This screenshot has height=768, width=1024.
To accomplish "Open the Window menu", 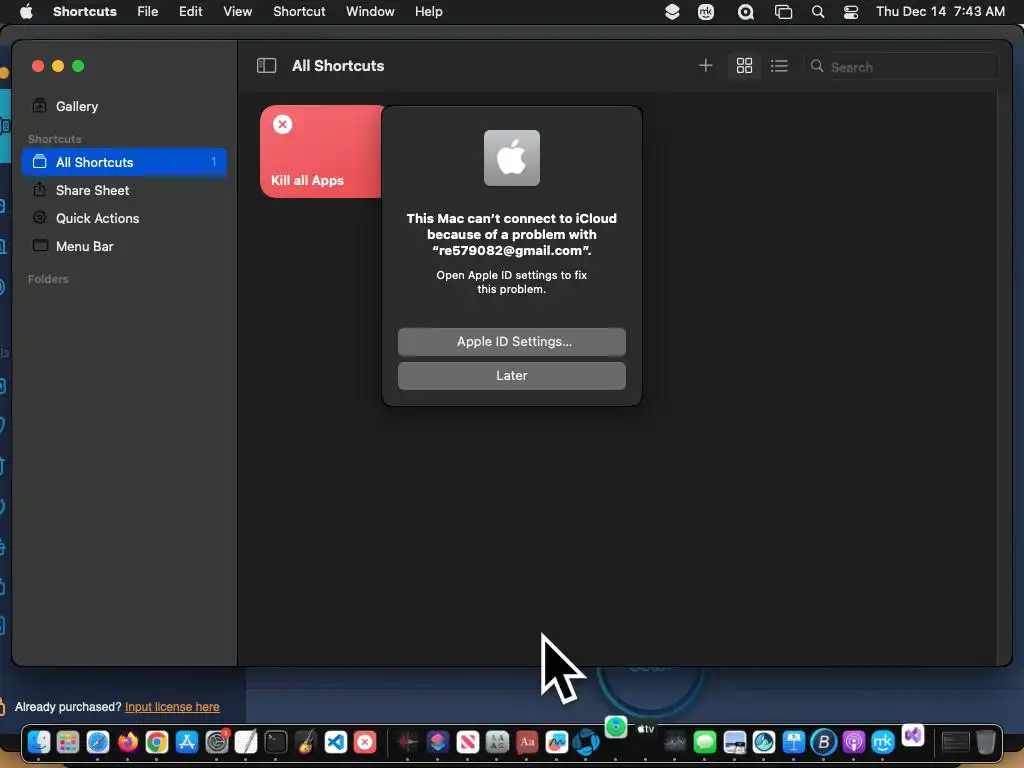I will click(370, 12).
